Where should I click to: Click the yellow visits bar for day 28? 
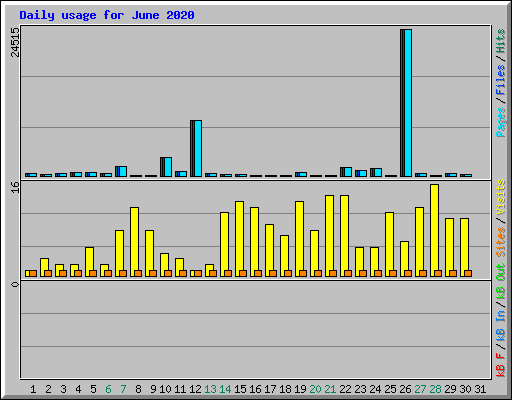point(434,230)
